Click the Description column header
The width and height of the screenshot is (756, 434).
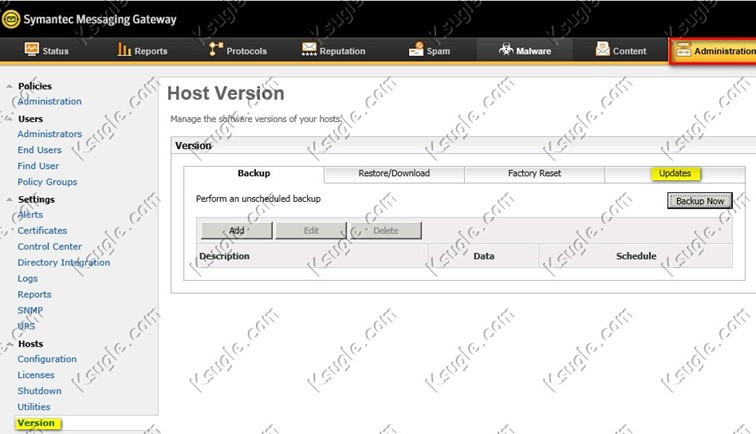[x=225, y=256]
